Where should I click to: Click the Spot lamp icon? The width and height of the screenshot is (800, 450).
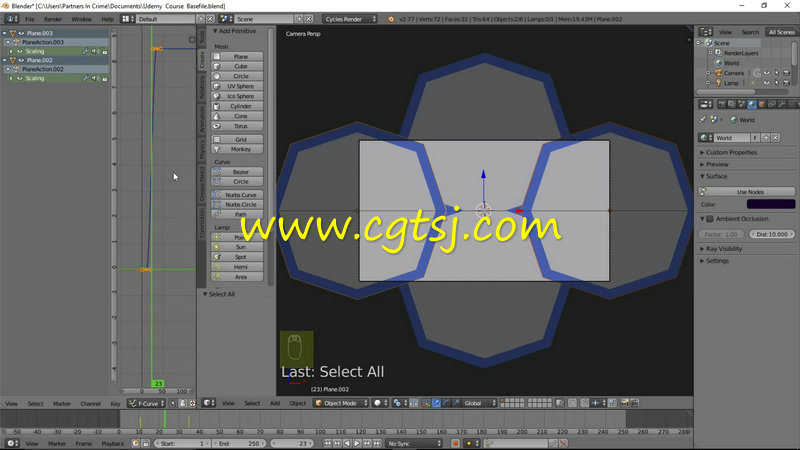217,257
